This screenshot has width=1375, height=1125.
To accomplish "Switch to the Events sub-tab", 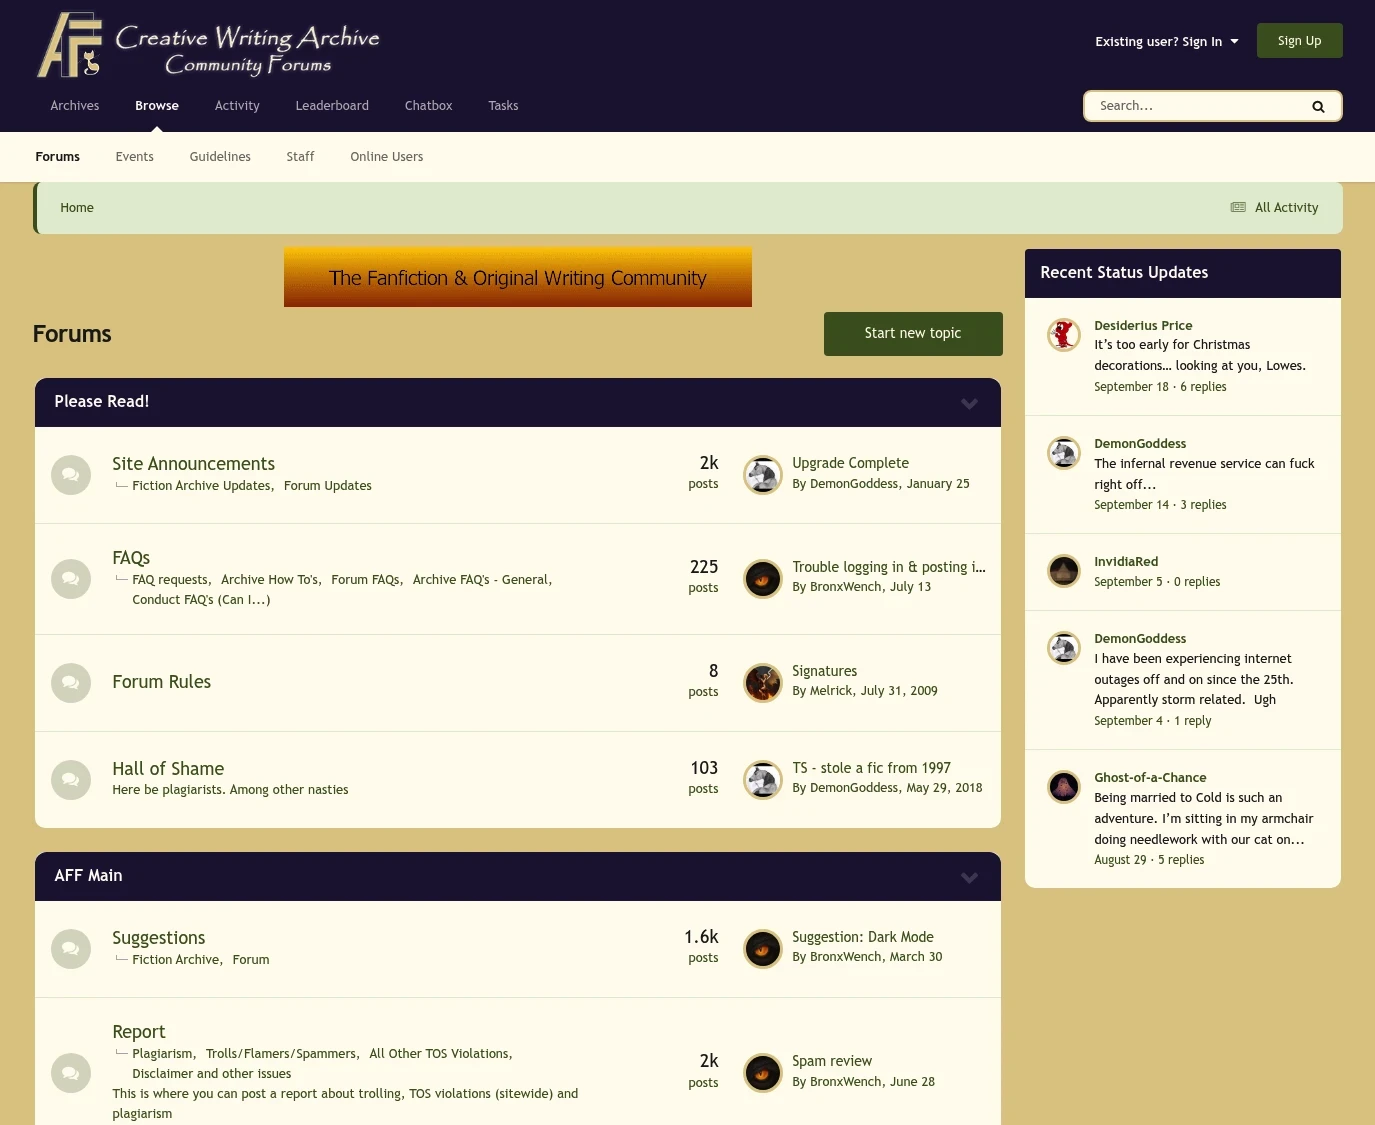I will [x=135, y=157].
